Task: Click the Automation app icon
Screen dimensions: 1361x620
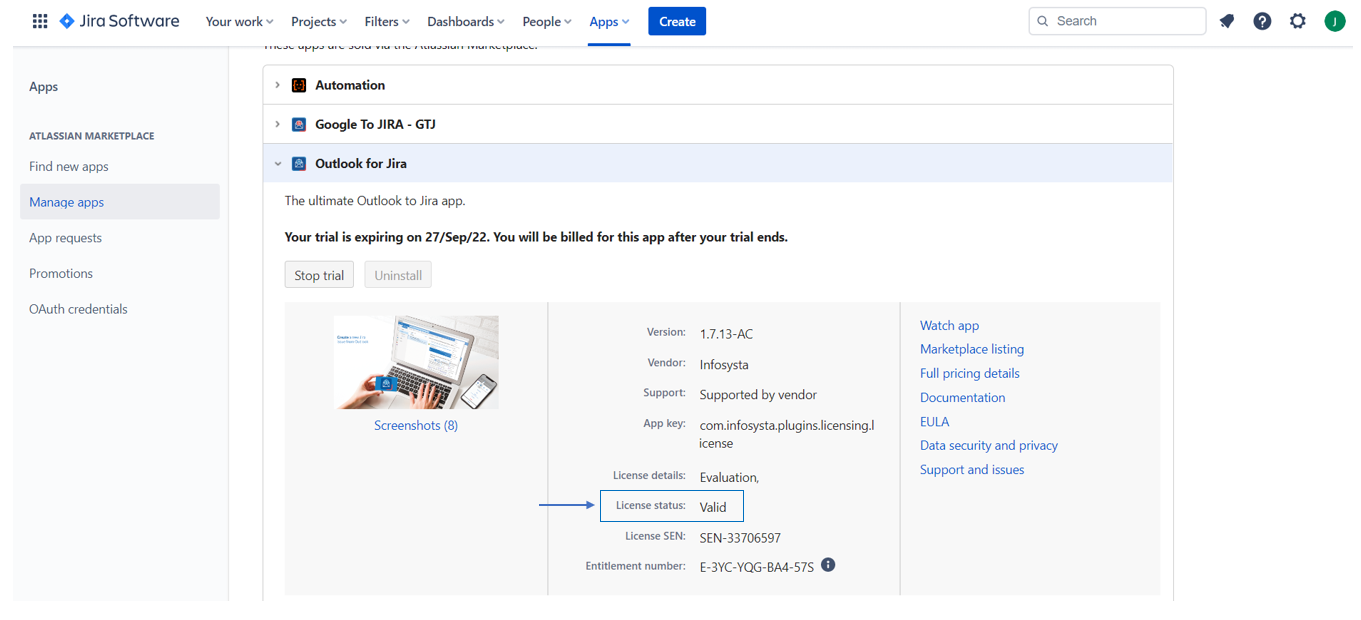Action: [299, 85]
